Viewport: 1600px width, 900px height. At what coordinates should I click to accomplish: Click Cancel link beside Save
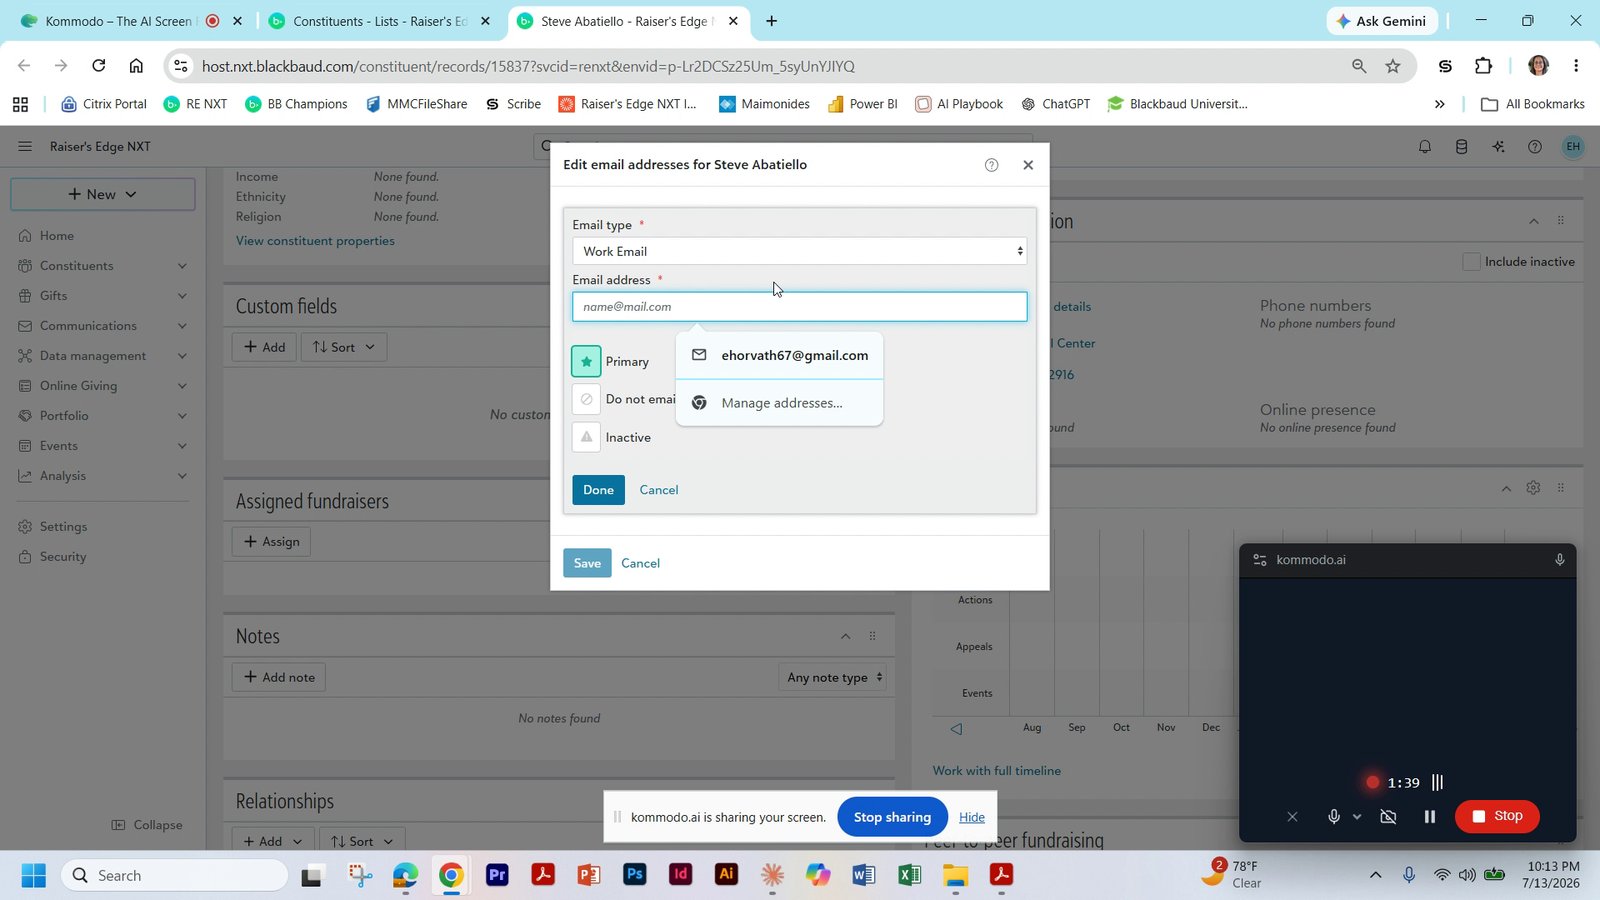coord(640,563)
